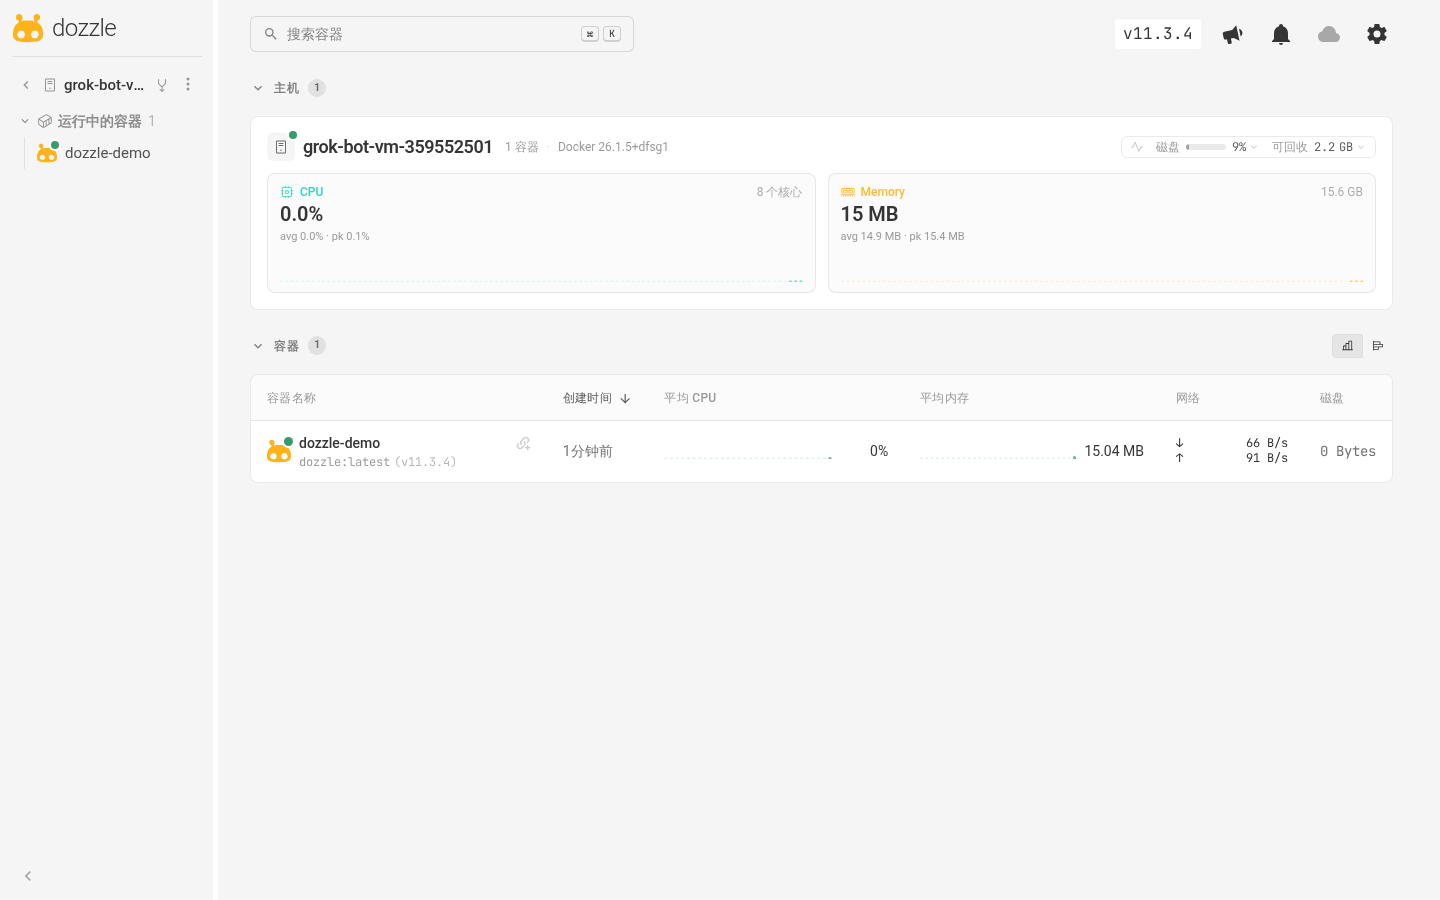This screenshot has width=1440, height=900.
Task: Click the v11.3.4 version button
Action: pyautogui.click(x=1158, y=34)
